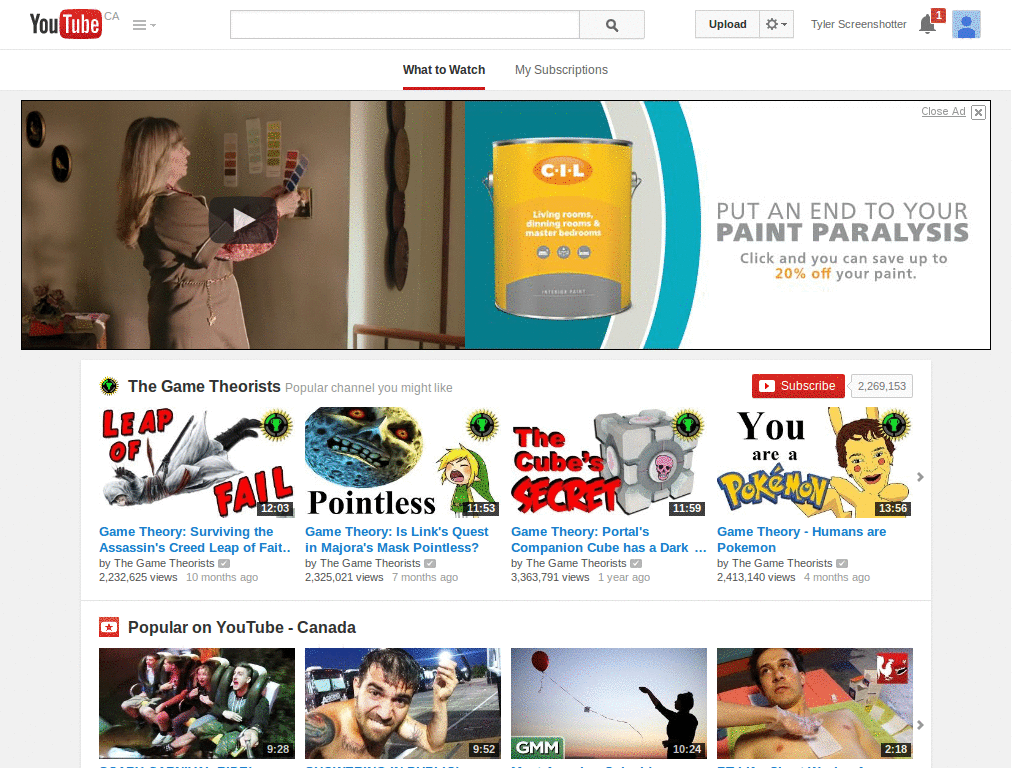Screen dimensions: 1024x768
Task: Open GMM balloon video thumbnail 10:24
Action: click(609, 703)
